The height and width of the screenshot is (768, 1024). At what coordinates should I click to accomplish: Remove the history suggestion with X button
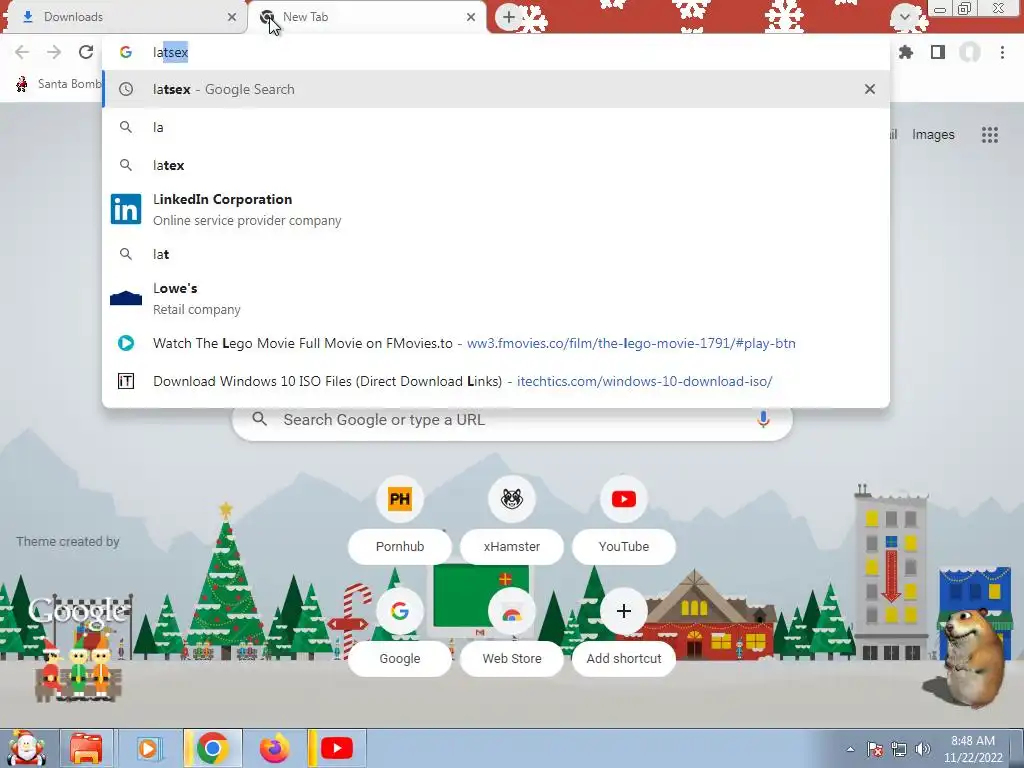point(870,89)
